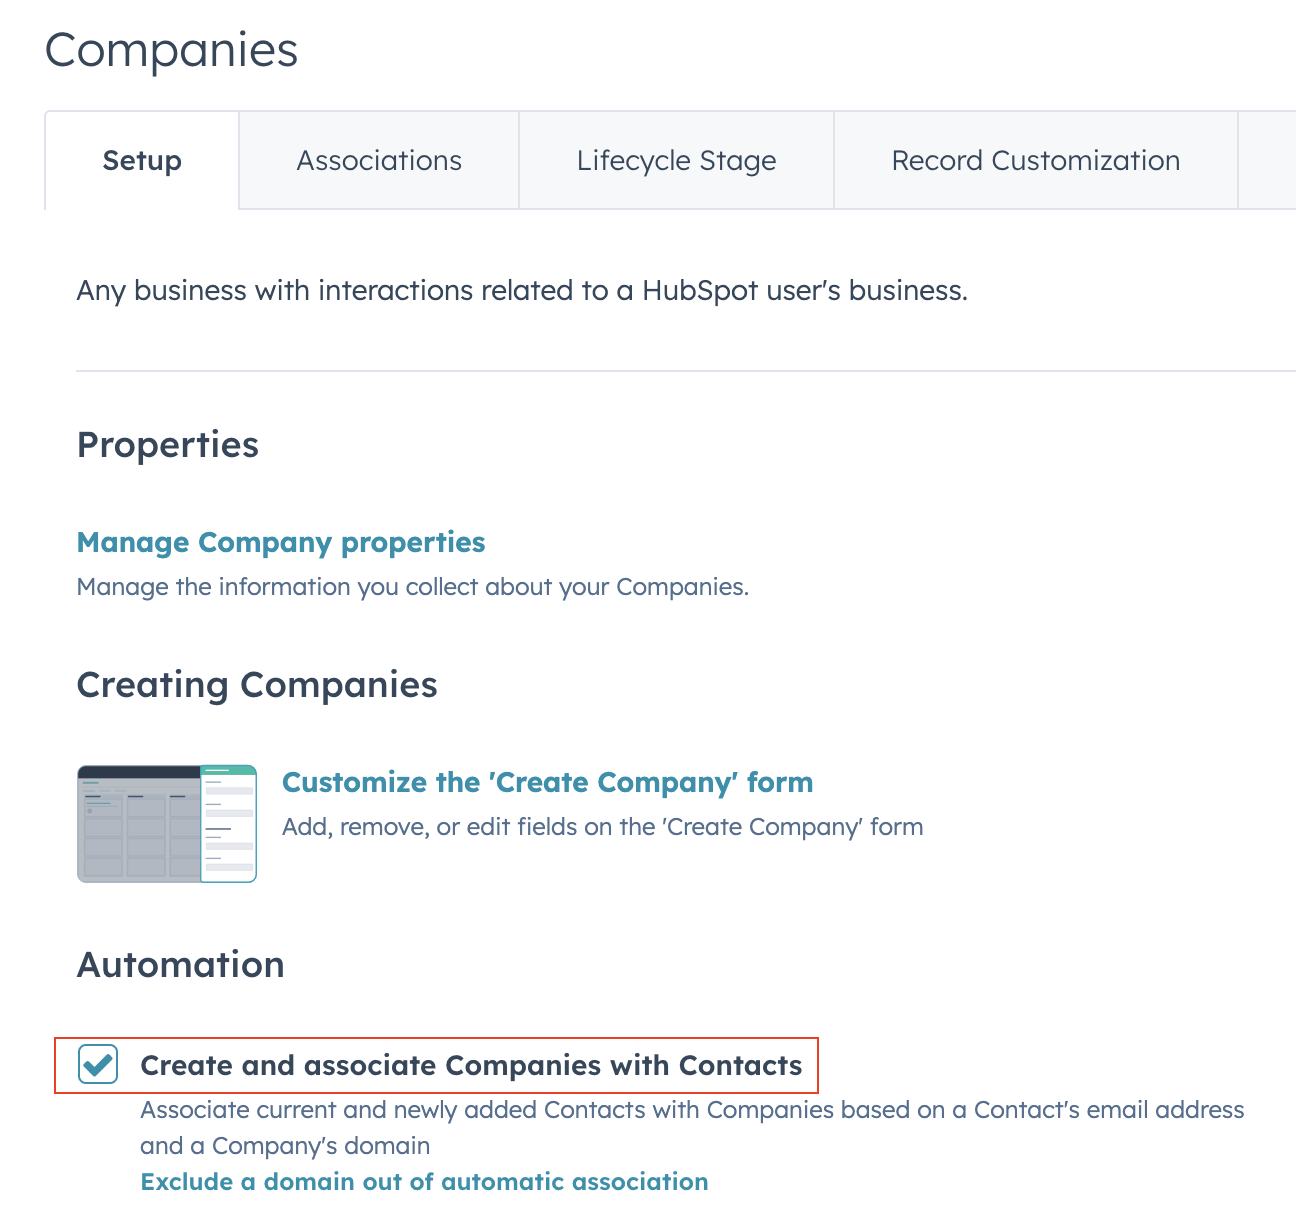
Task: Click the 'Any business with interactions' description text
Action: pos(522,291)
